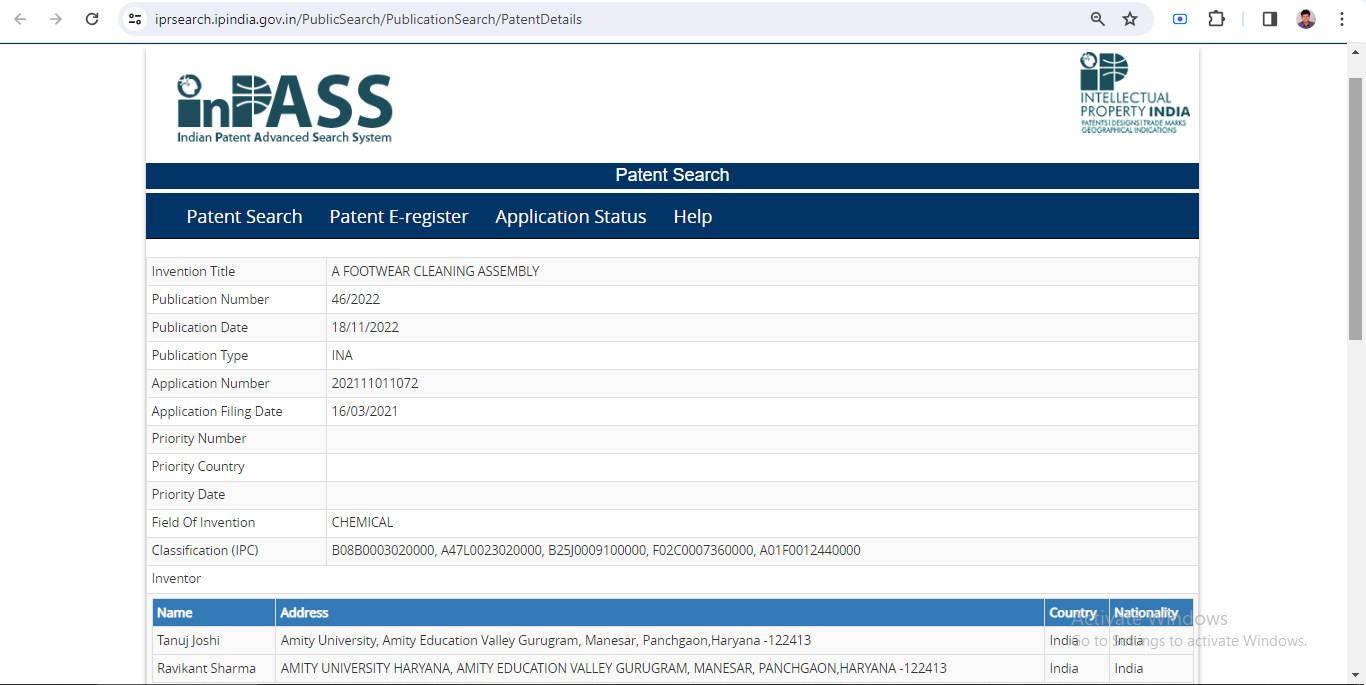Open Chrome three-dot menu
Viewport: 1366px width, 685px height.
[x=1342, y=19]
